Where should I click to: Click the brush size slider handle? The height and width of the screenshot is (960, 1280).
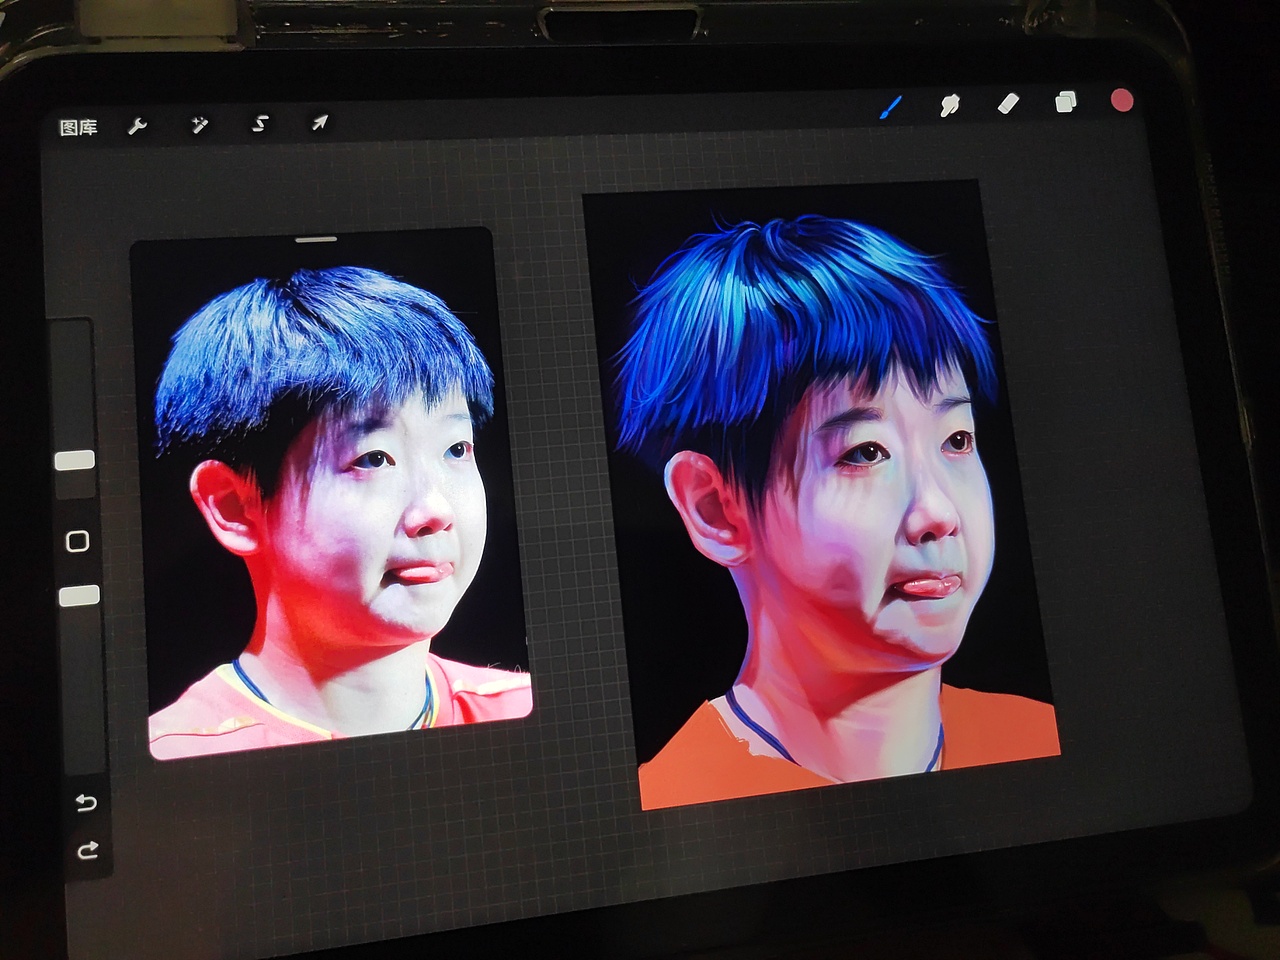[x=74, y=460]
